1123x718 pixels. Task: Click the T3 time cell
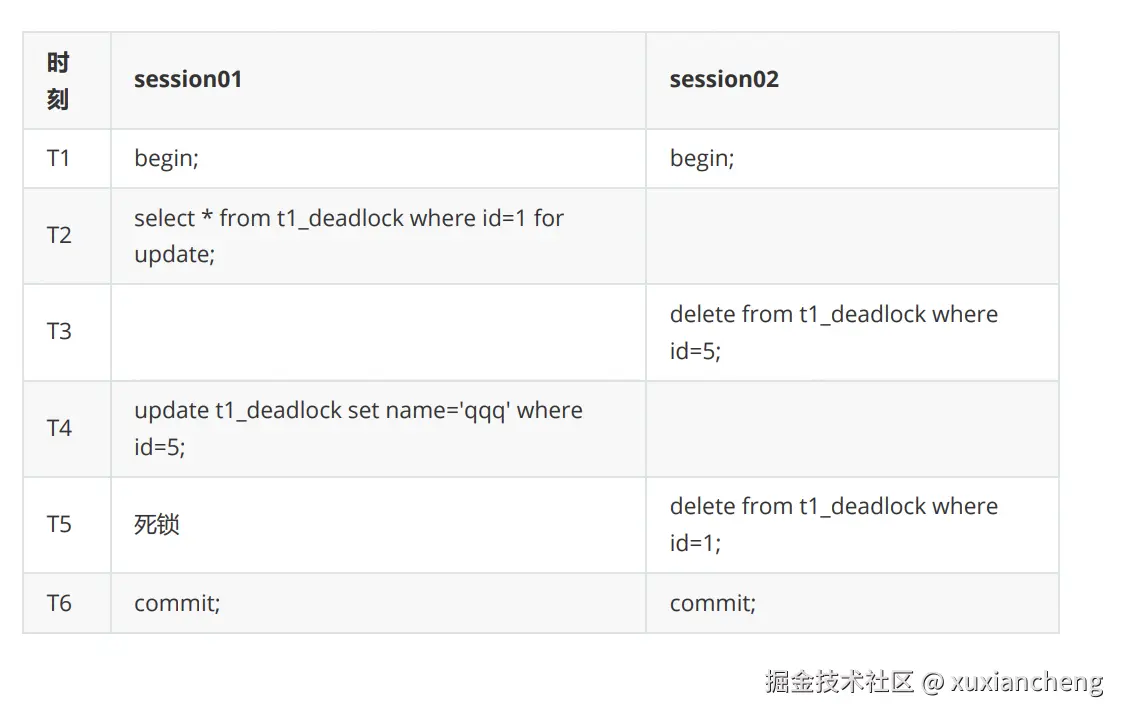(59, 331)
